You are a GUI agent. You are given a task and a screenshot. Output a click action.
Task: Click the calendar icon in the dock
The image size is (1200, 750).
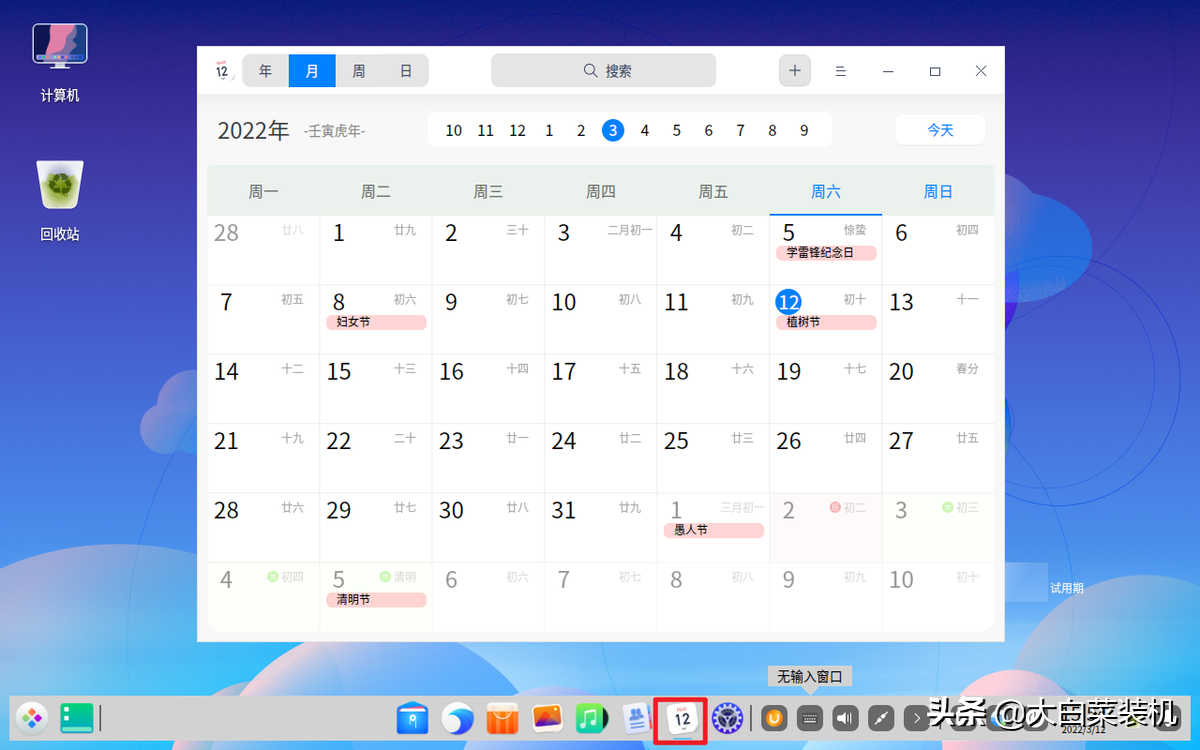pos(682,718)
